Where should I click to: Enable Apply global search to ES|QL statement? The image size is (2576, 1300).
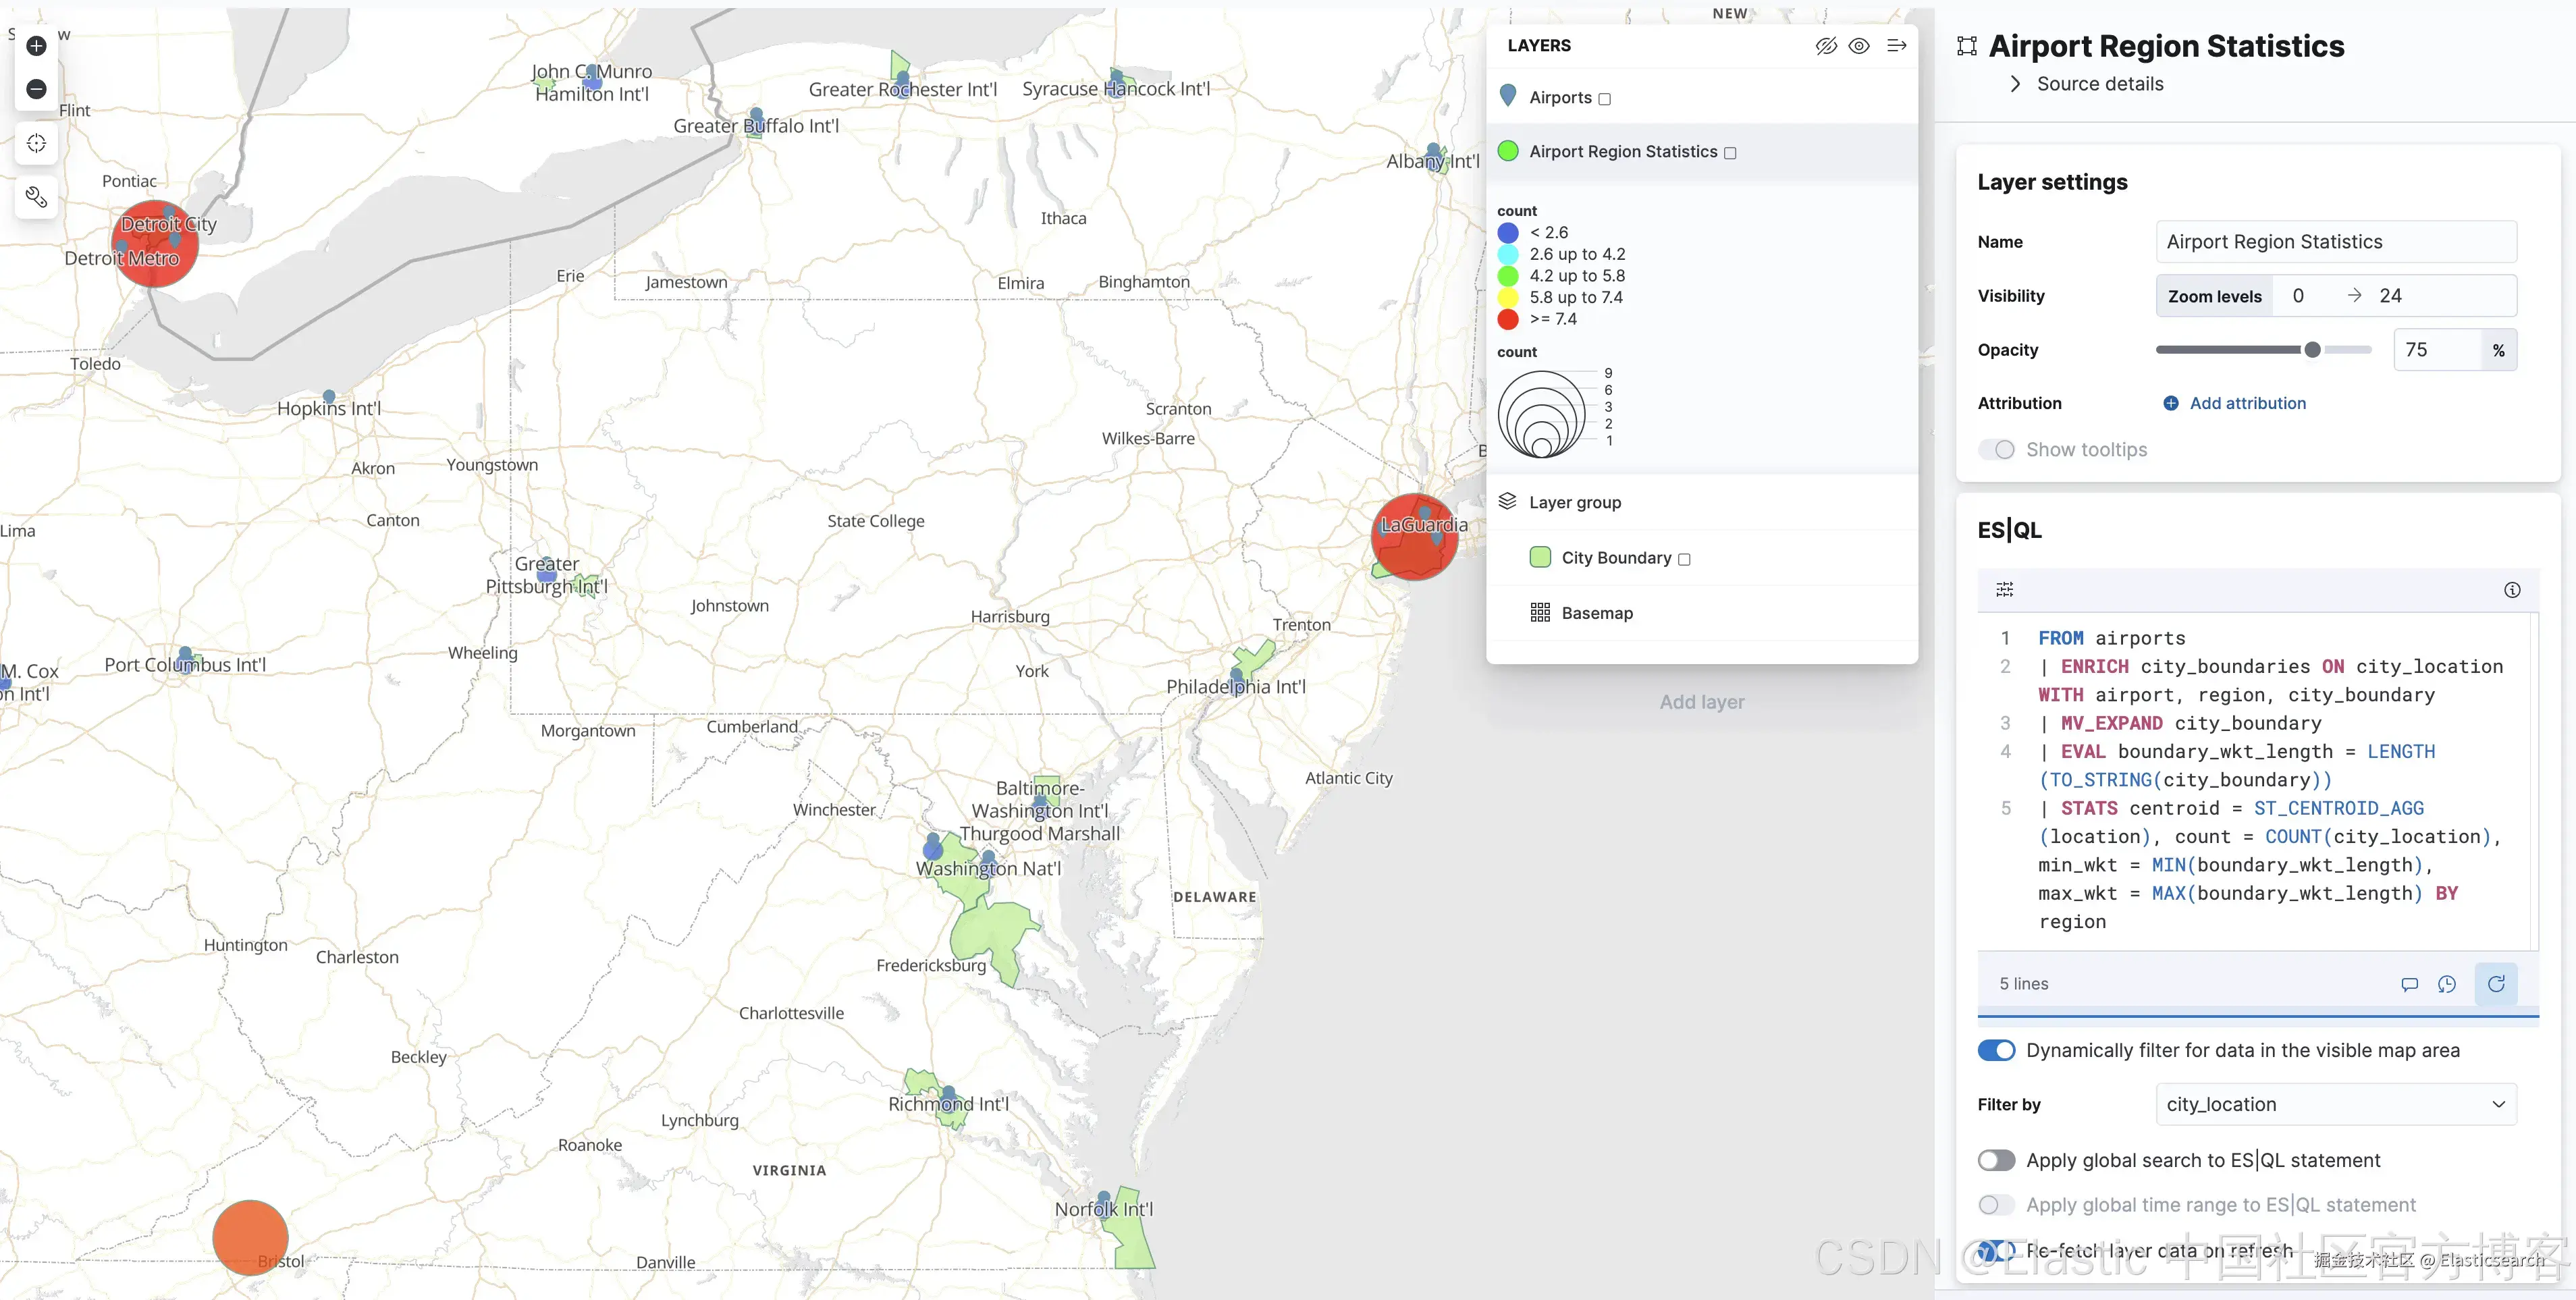pos(1996,1160)
